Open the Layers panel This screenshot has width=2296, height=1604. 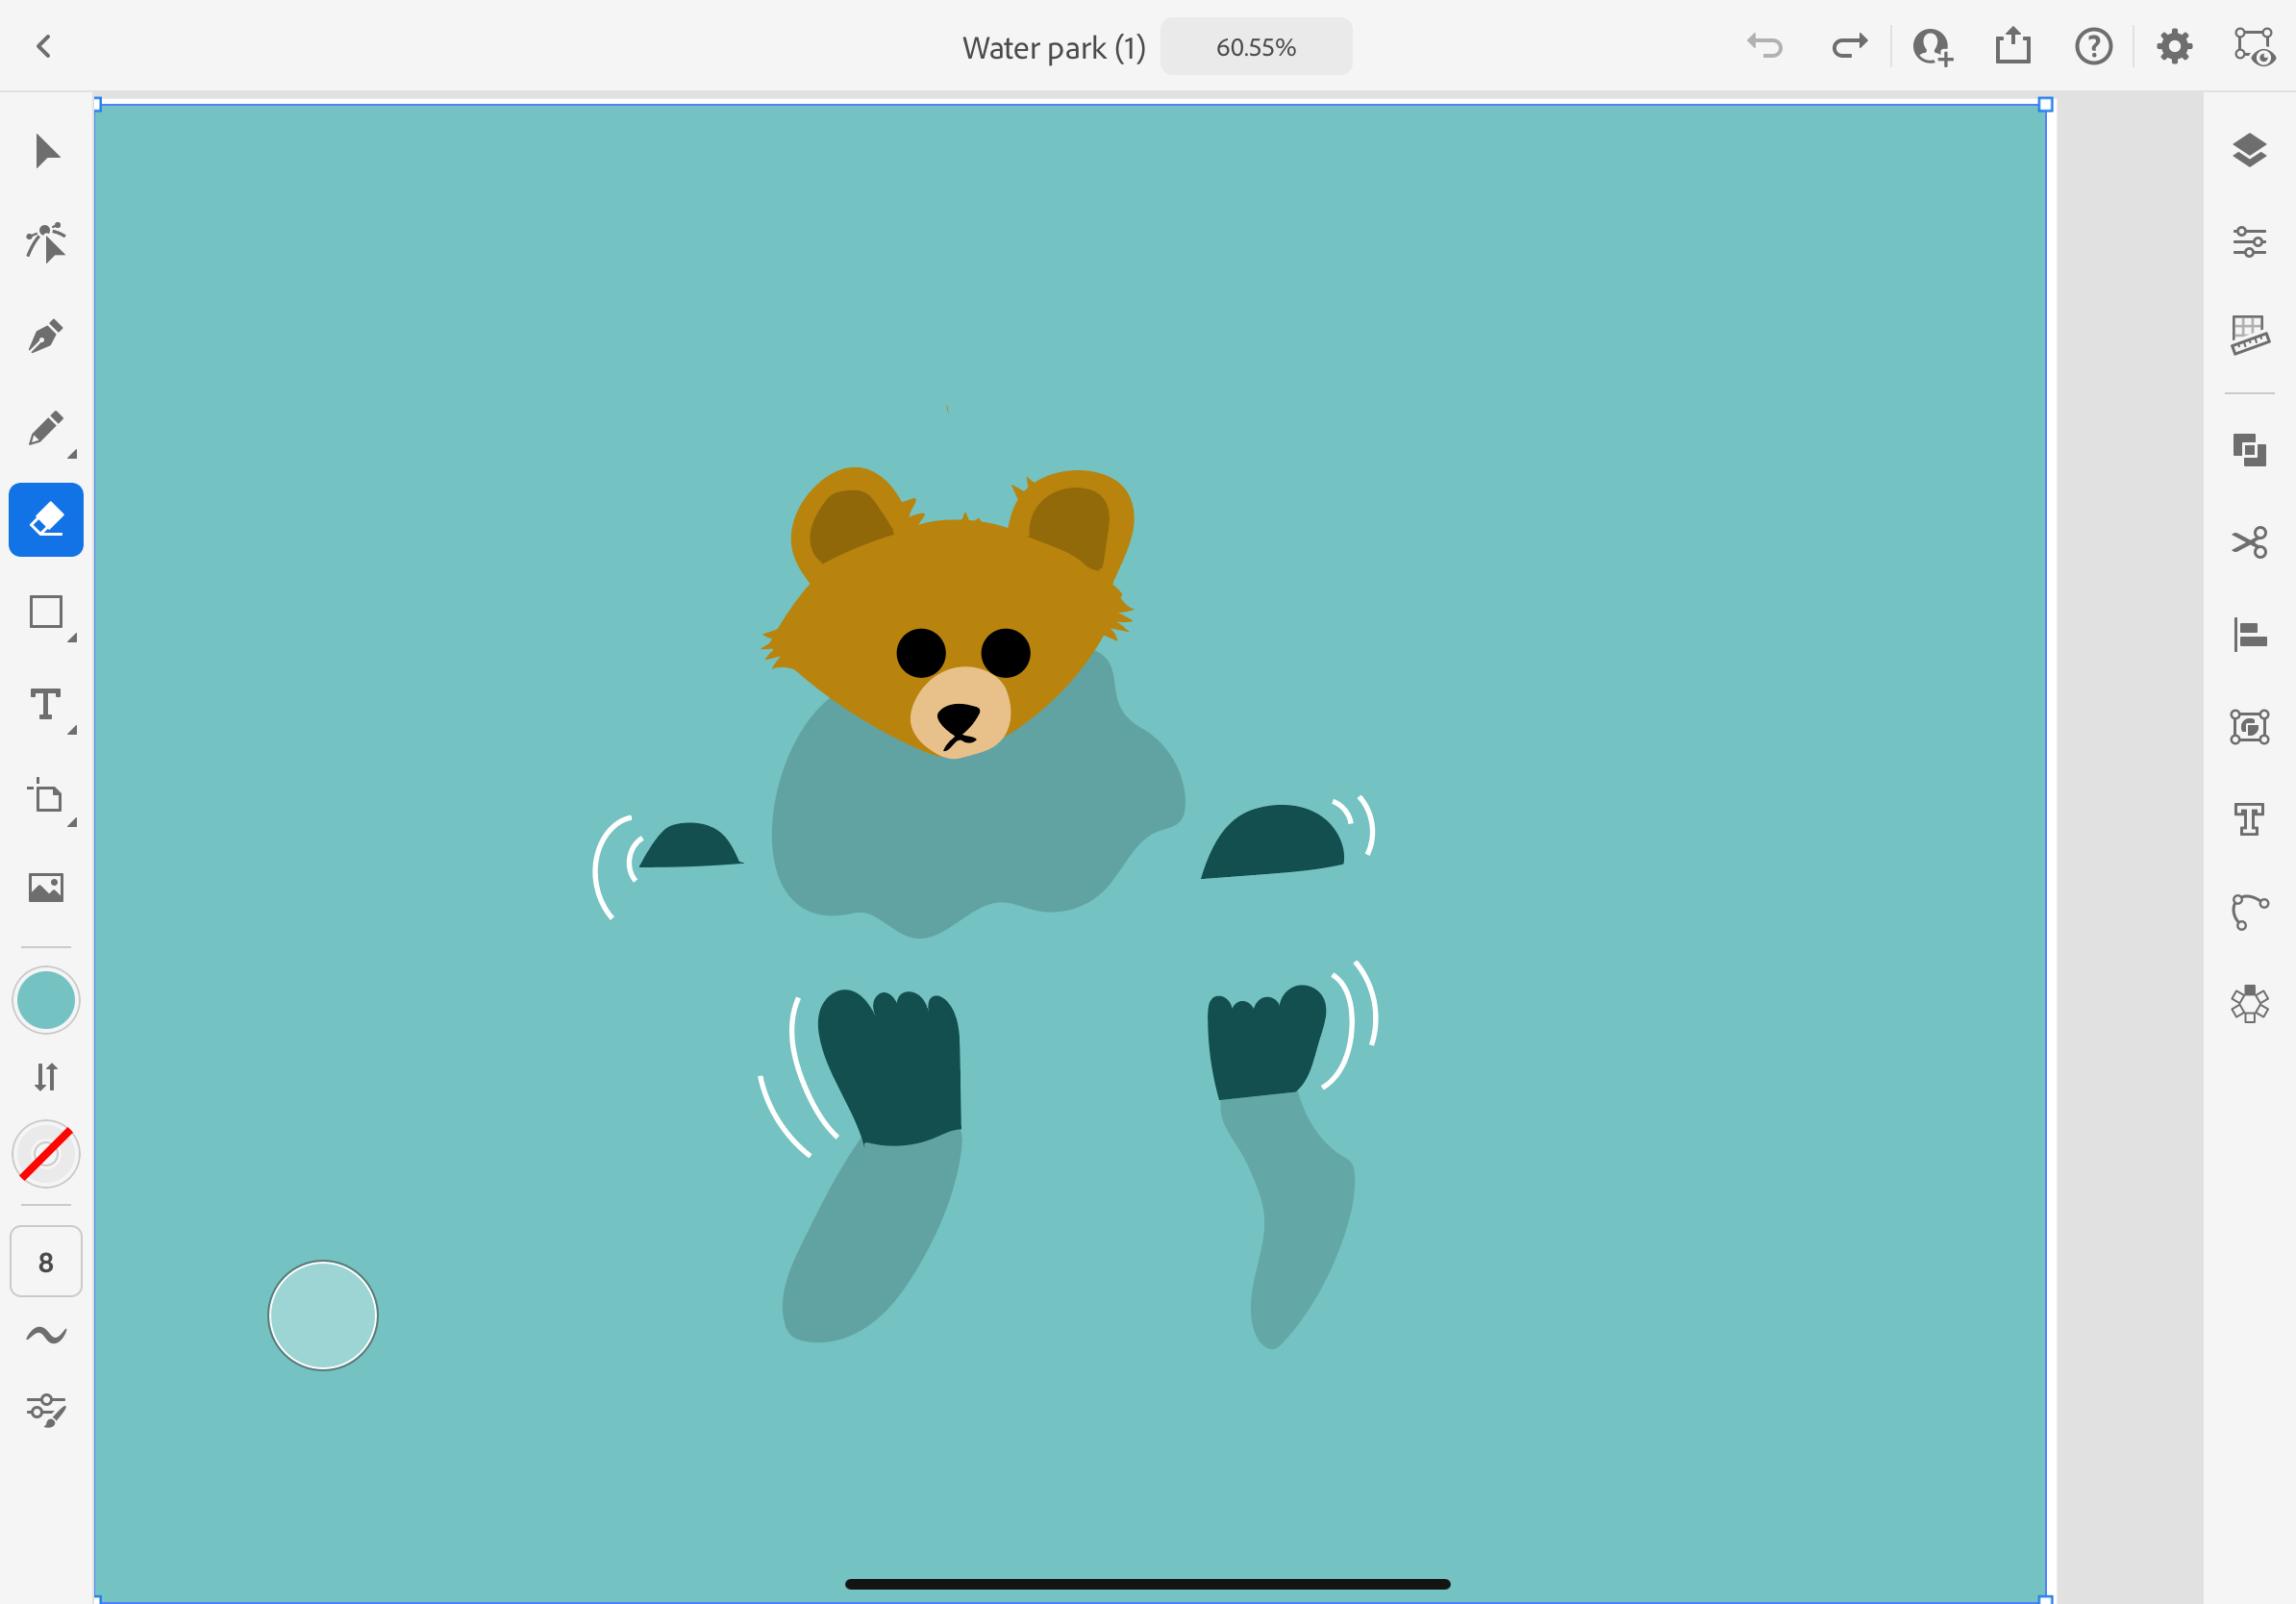tap(2249, 151)
